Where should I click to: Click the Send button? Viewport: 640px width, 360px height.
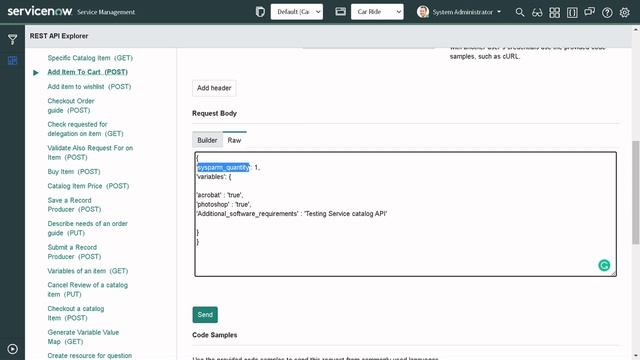(205, 315)
